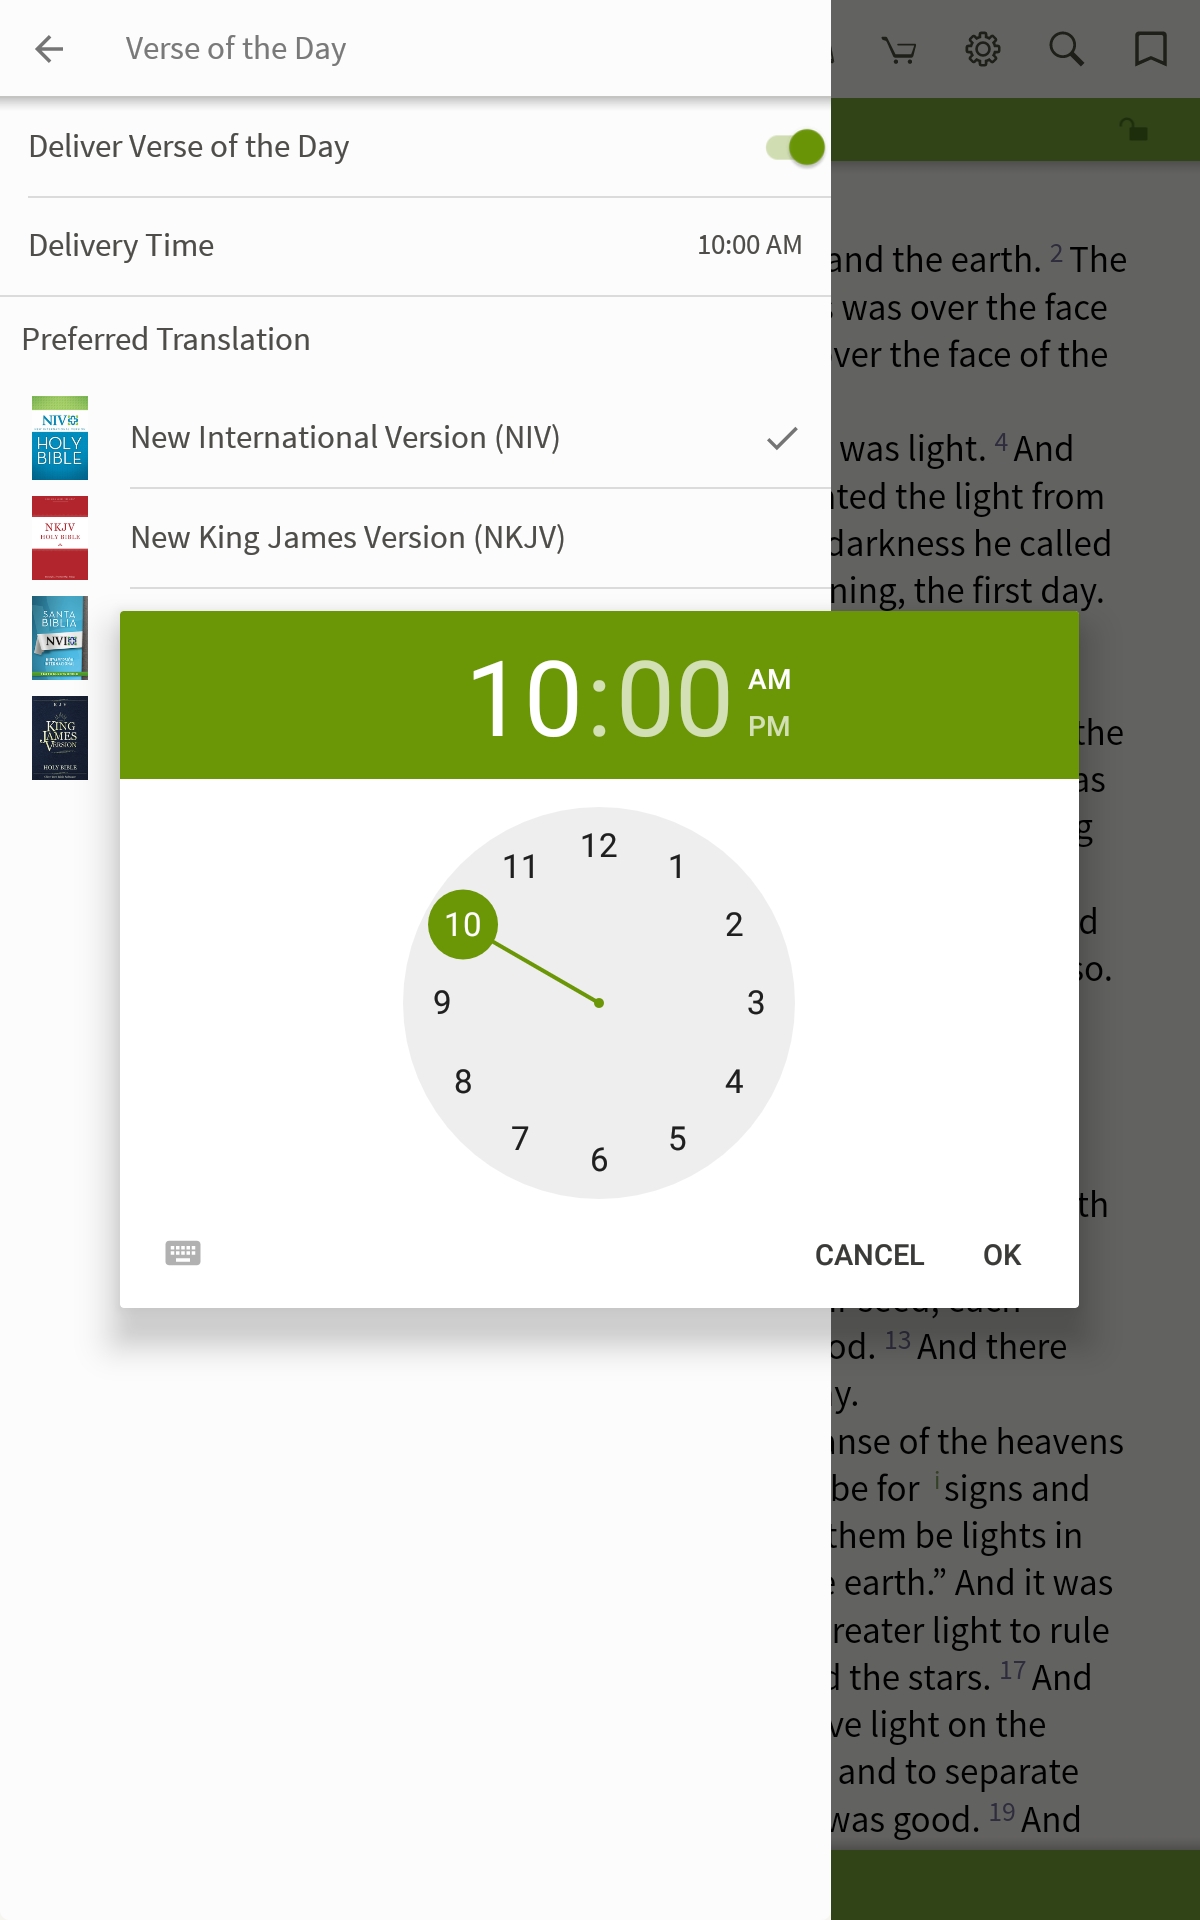Click the search magnifier icon
This screenshot has width=1200, height=1920.
click(1066, 48)
